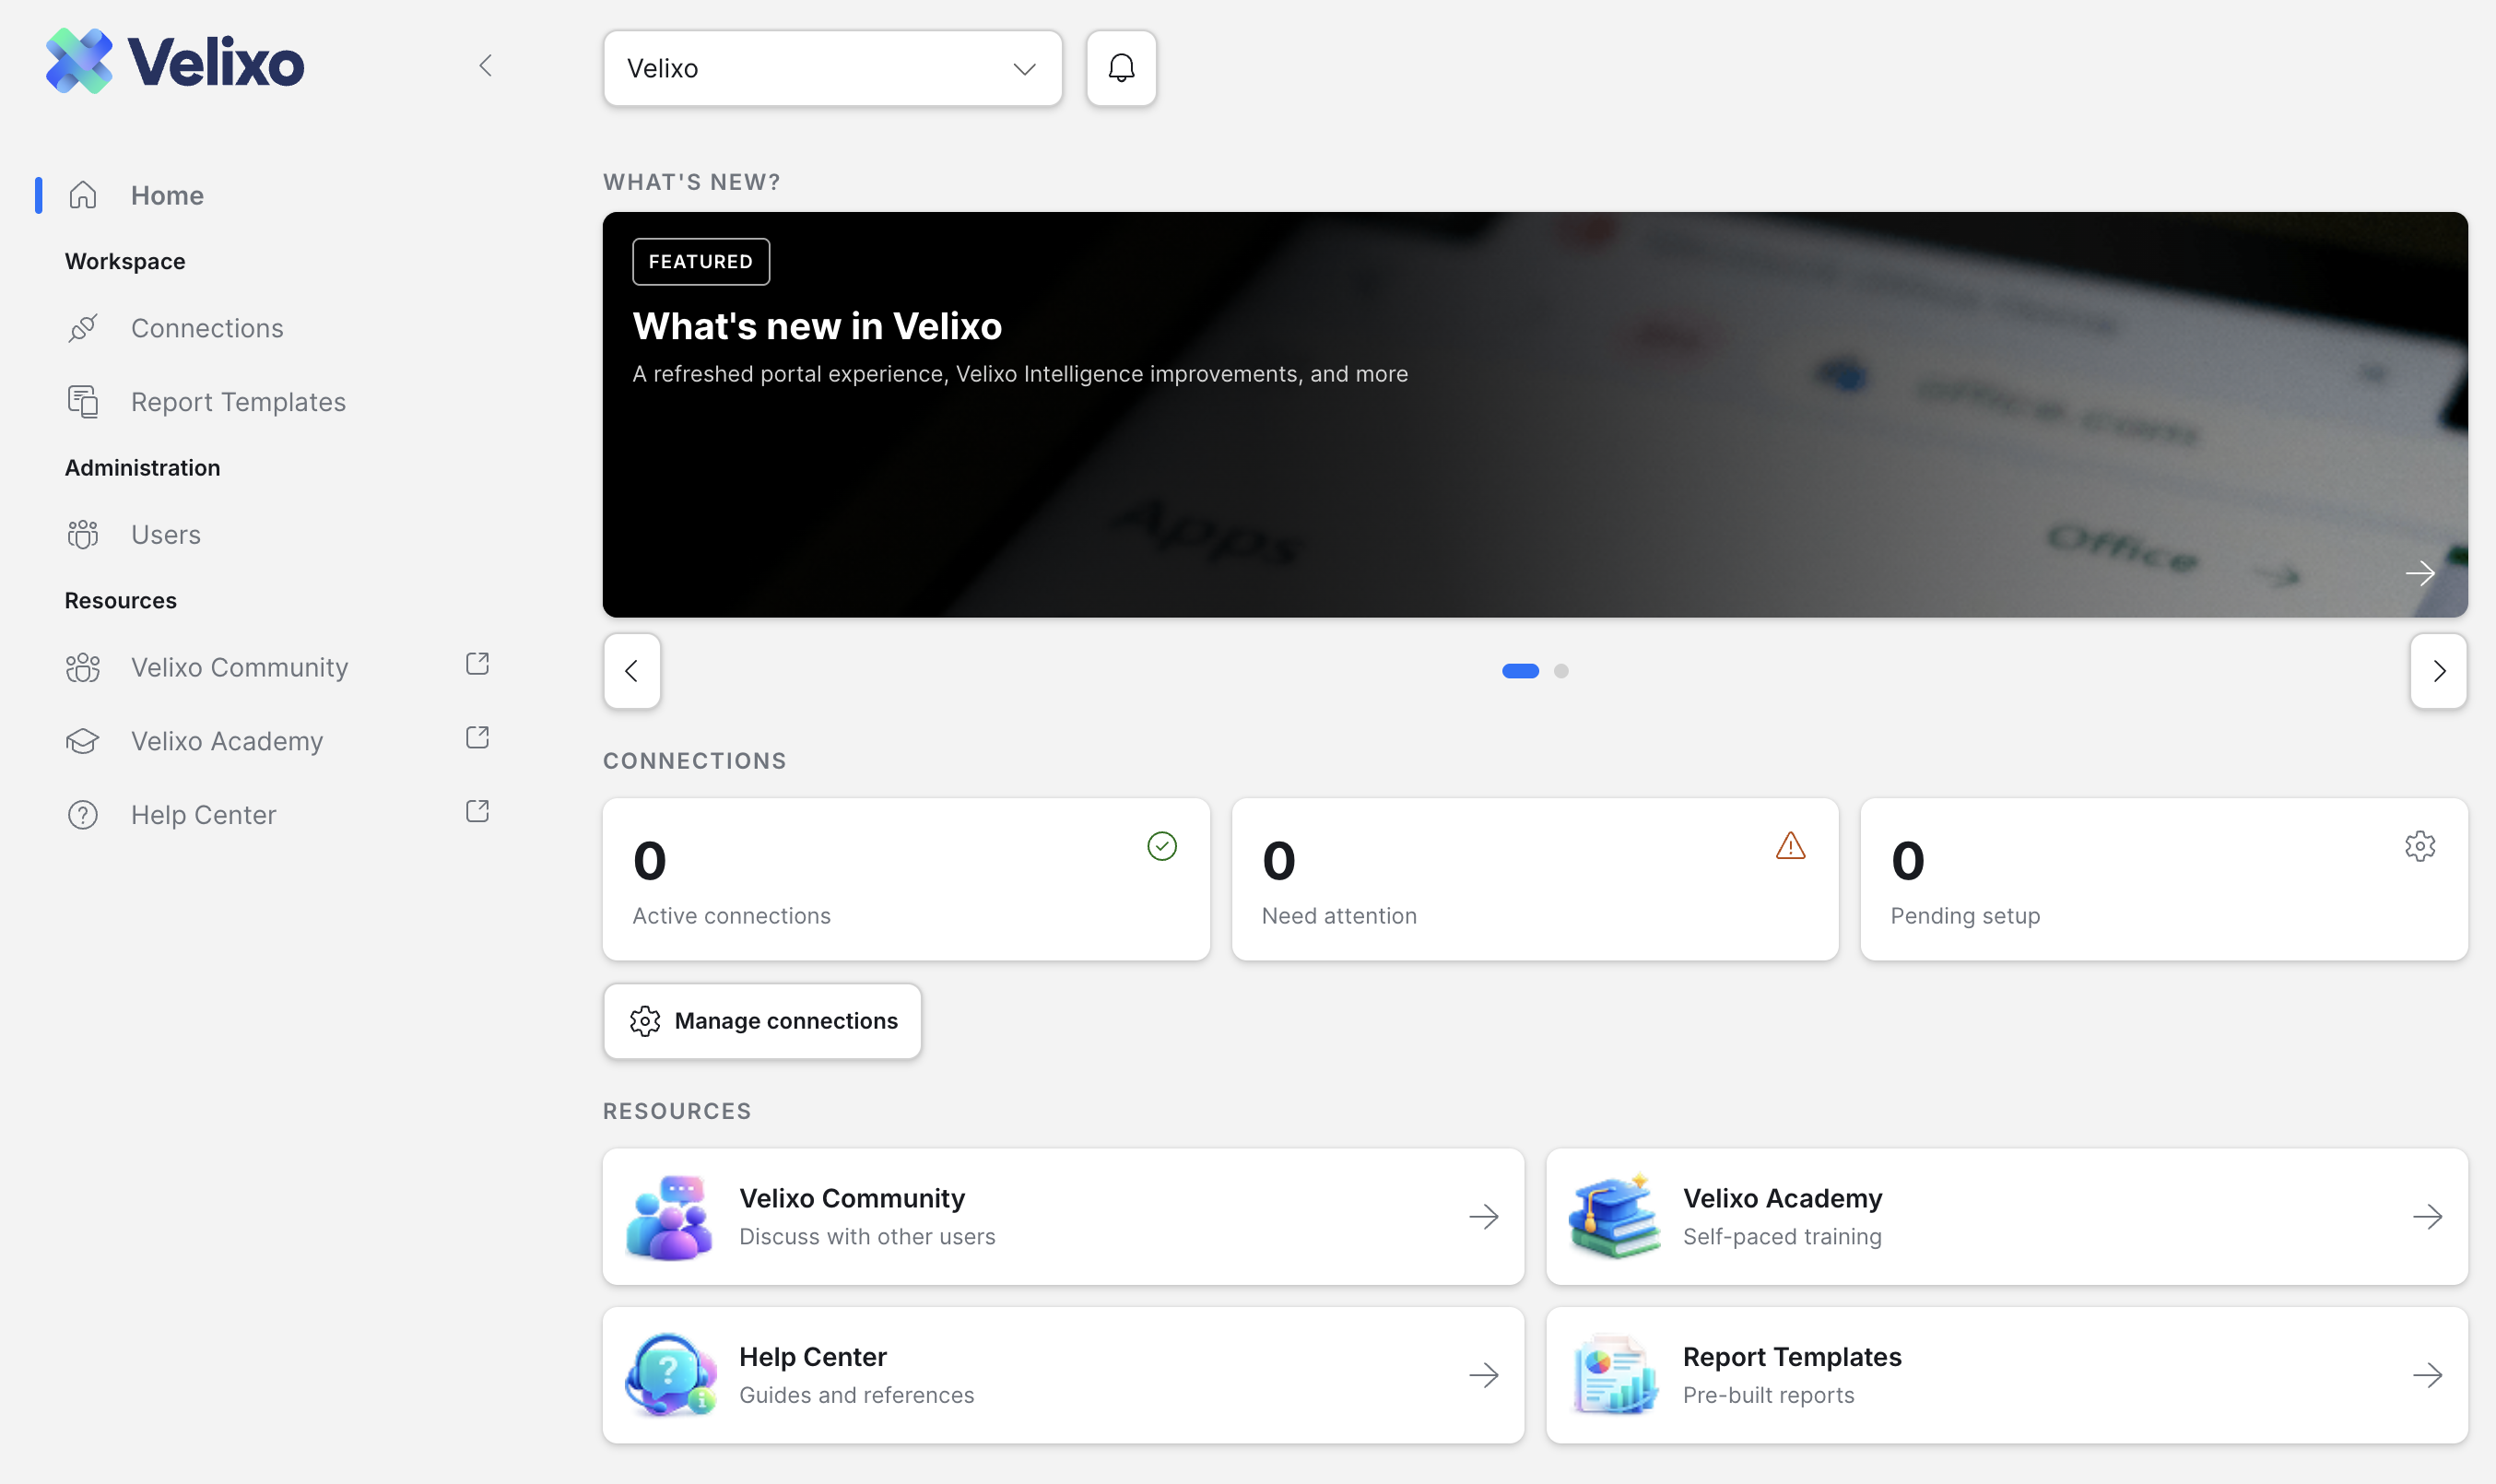The image size is (2496, 1484).
Task: Click the Velixo Academy graduation cap illustration
Action: [x=1614, y=1217]
